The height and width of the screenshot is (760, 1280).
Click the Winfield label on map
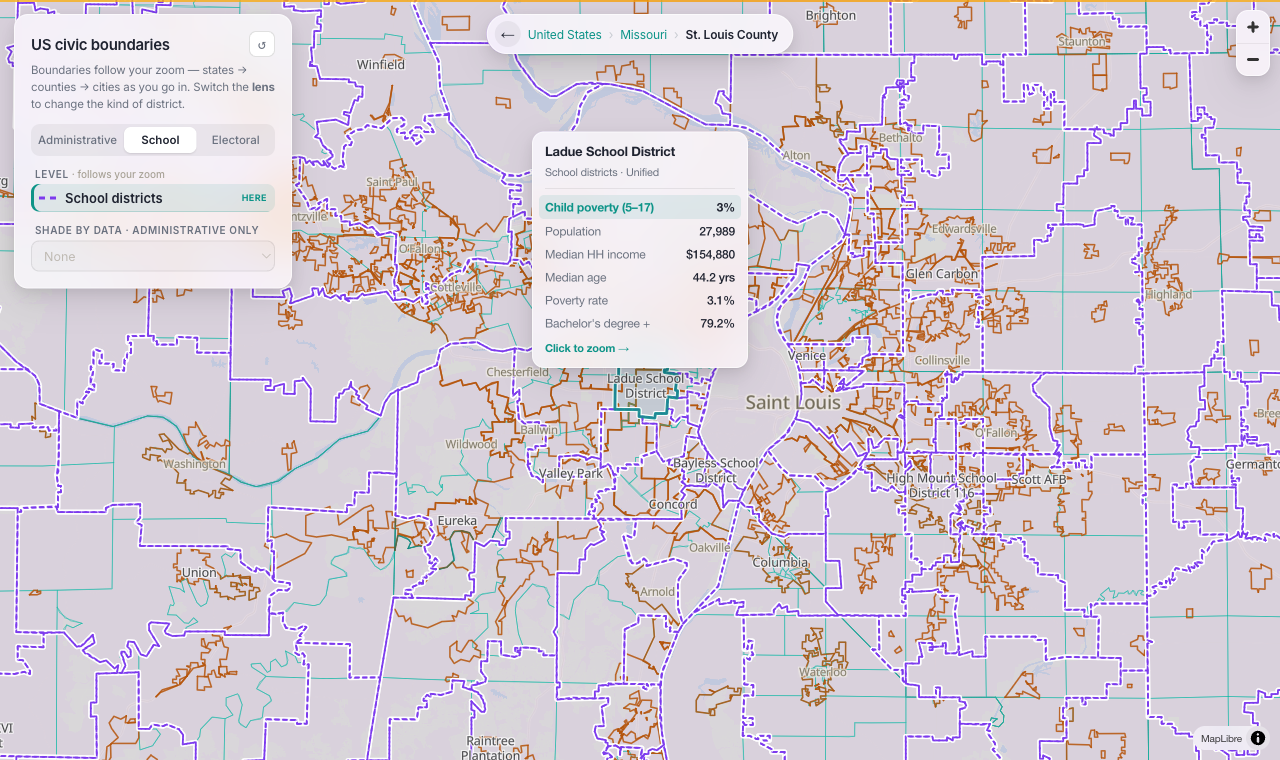click(381, 64)
